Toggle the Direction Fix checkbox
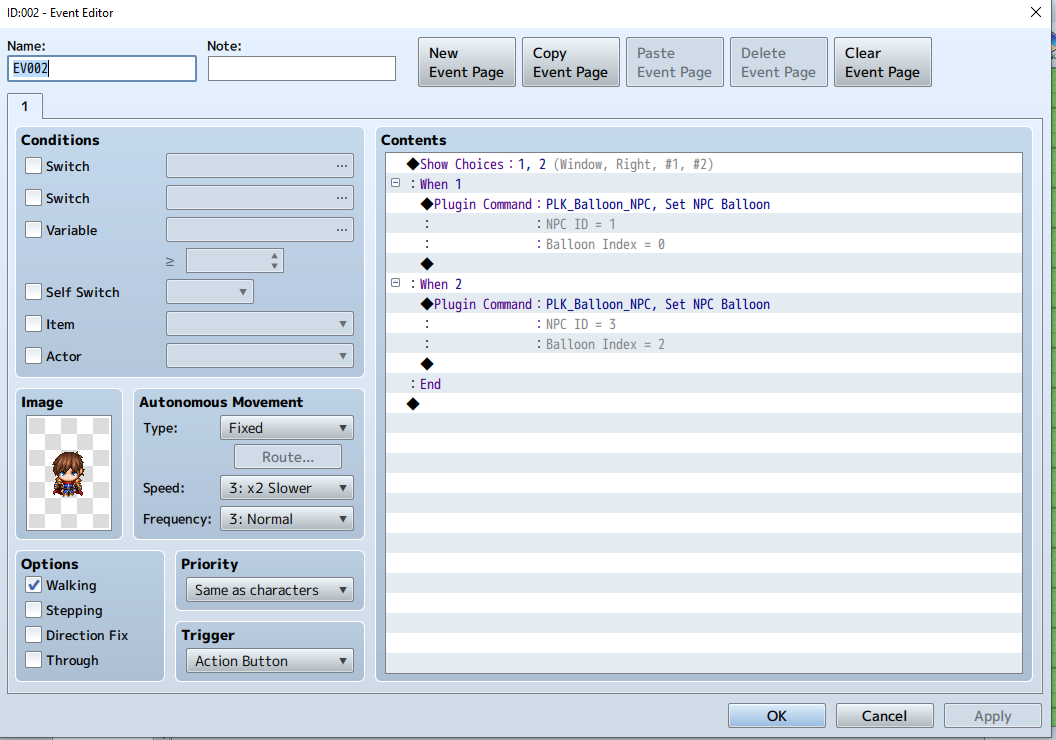The width and height of the screenshot is (1056, 740). tap(33, 634)
